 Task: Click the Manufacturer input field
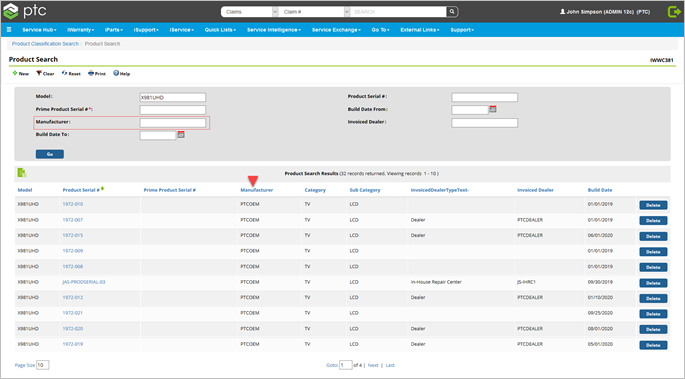coord(173,123)
